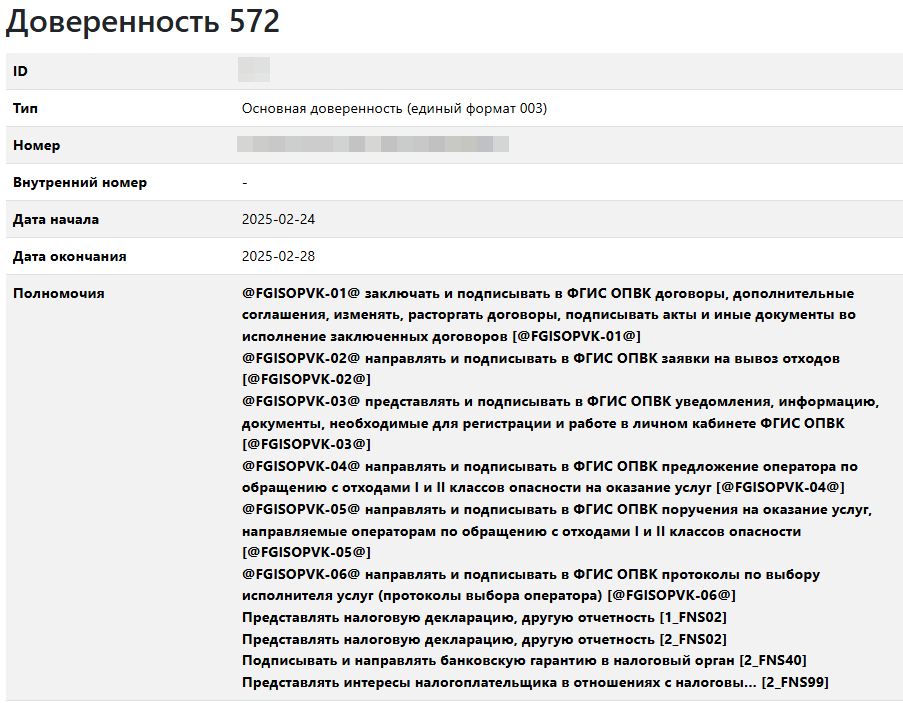The height and width of the screenshot is (703, 903).
Task: Click the "Дата окончания" row label
Action: tap(70, 256)
